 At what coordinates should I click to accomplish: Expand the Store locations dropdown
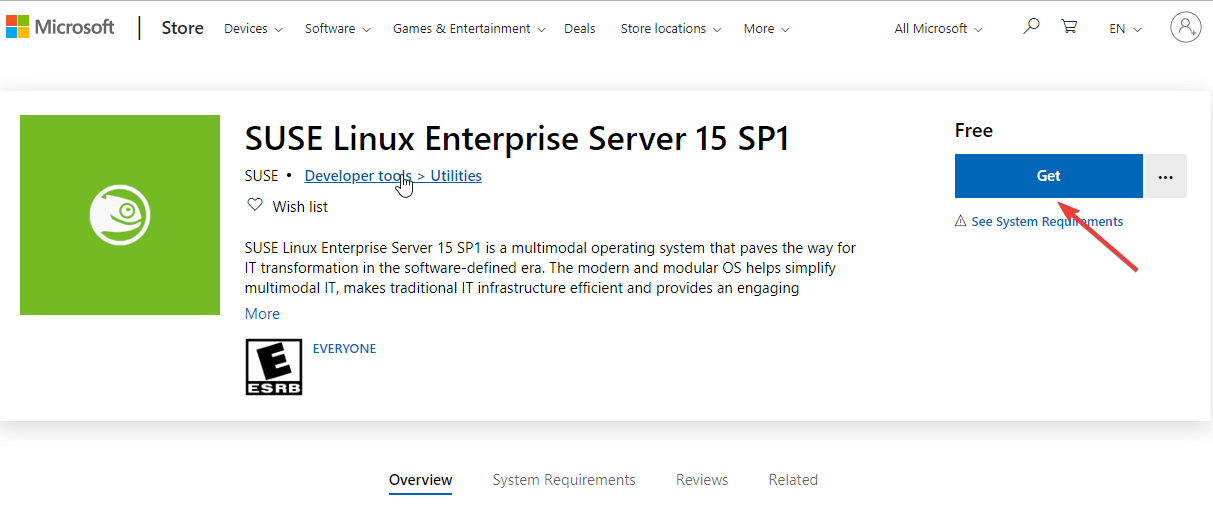pos(671,29)
